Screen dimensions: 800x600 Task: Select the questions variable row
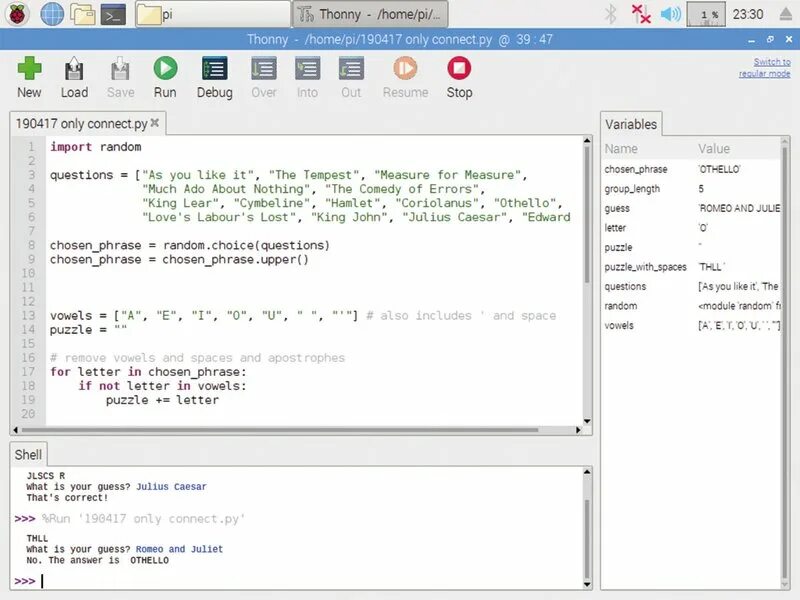pos(691,286)
